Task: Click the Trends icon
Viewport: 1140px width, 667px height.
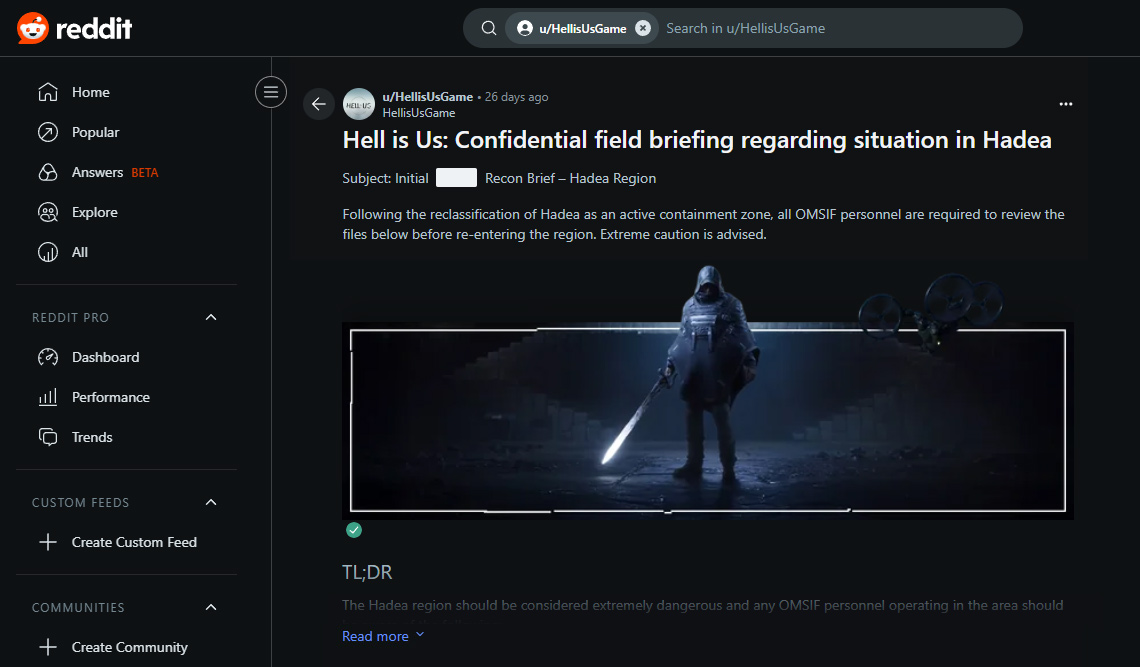Action: click(x=48, y=437)
